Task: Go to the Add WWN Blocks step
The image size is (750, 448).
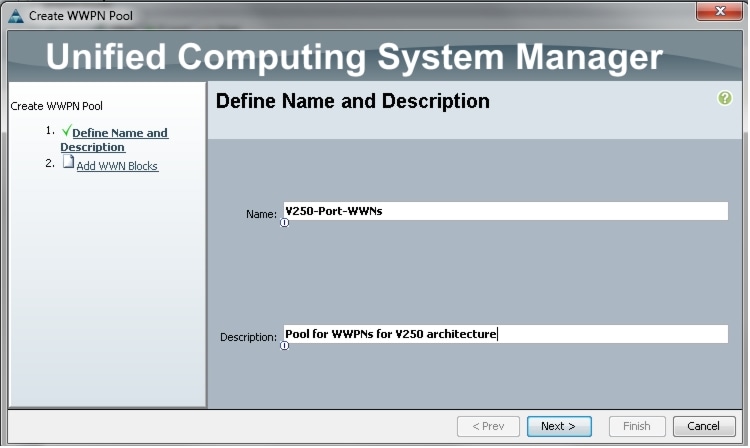Action: 117,166
